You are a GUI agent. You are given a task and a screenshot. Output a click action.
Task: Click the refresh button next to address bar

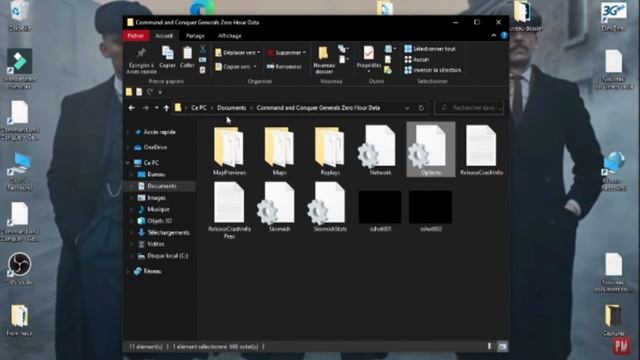pos(421,108)
